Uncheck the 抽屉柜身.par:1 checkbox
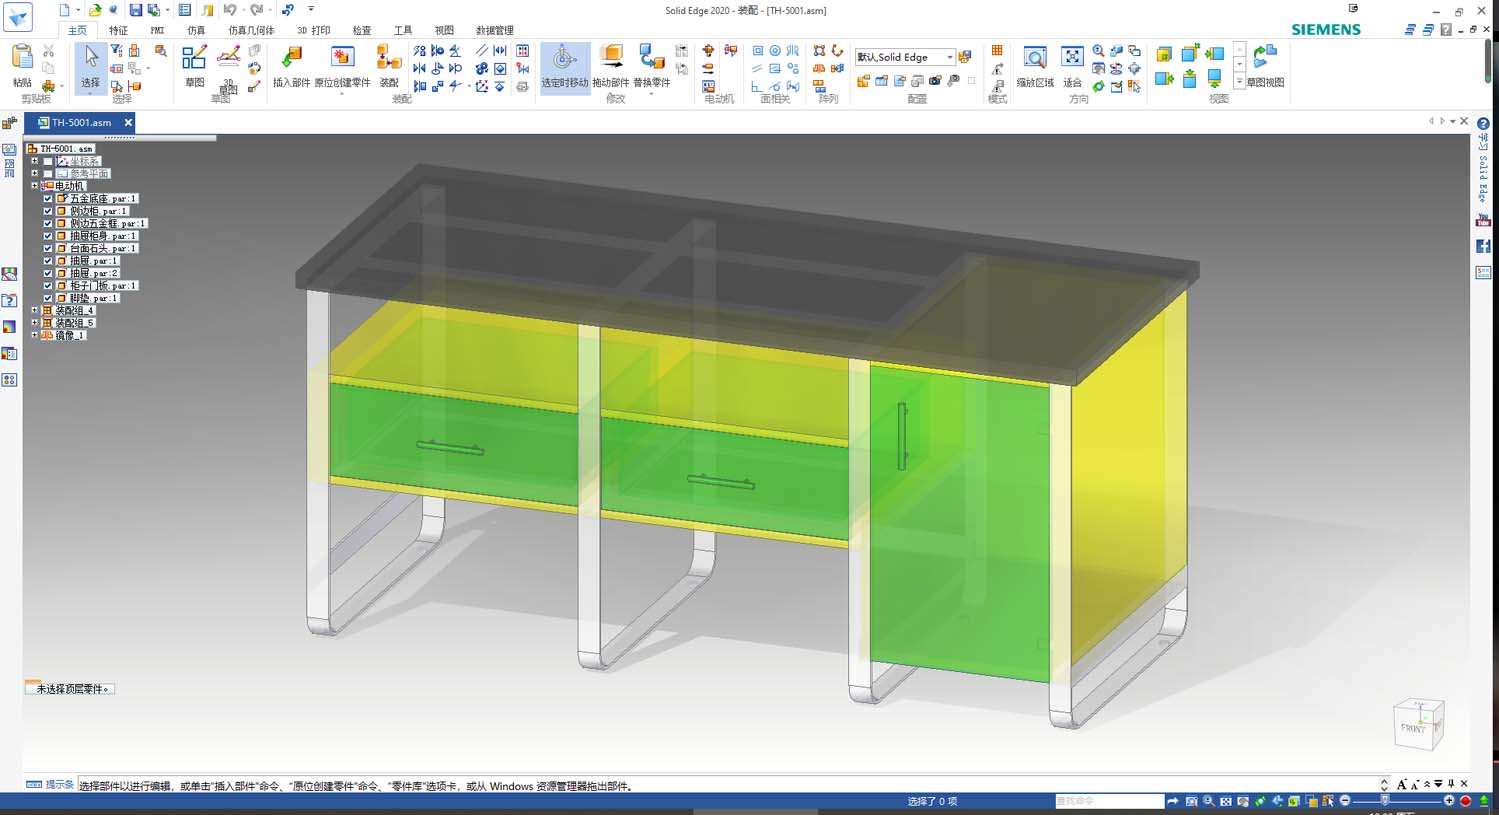The image size is (1499, 815). coord(48,236)
